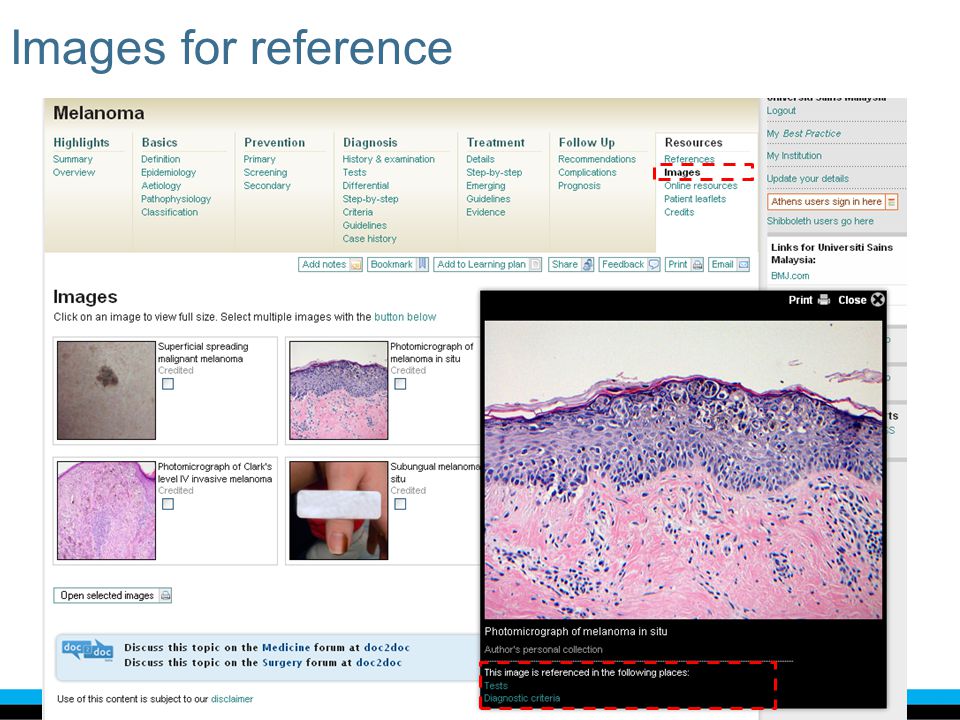Tick checkbox for Clark's level IV invasive melanoma
Viewport: 960px width, 720px height.
(168, 504)
